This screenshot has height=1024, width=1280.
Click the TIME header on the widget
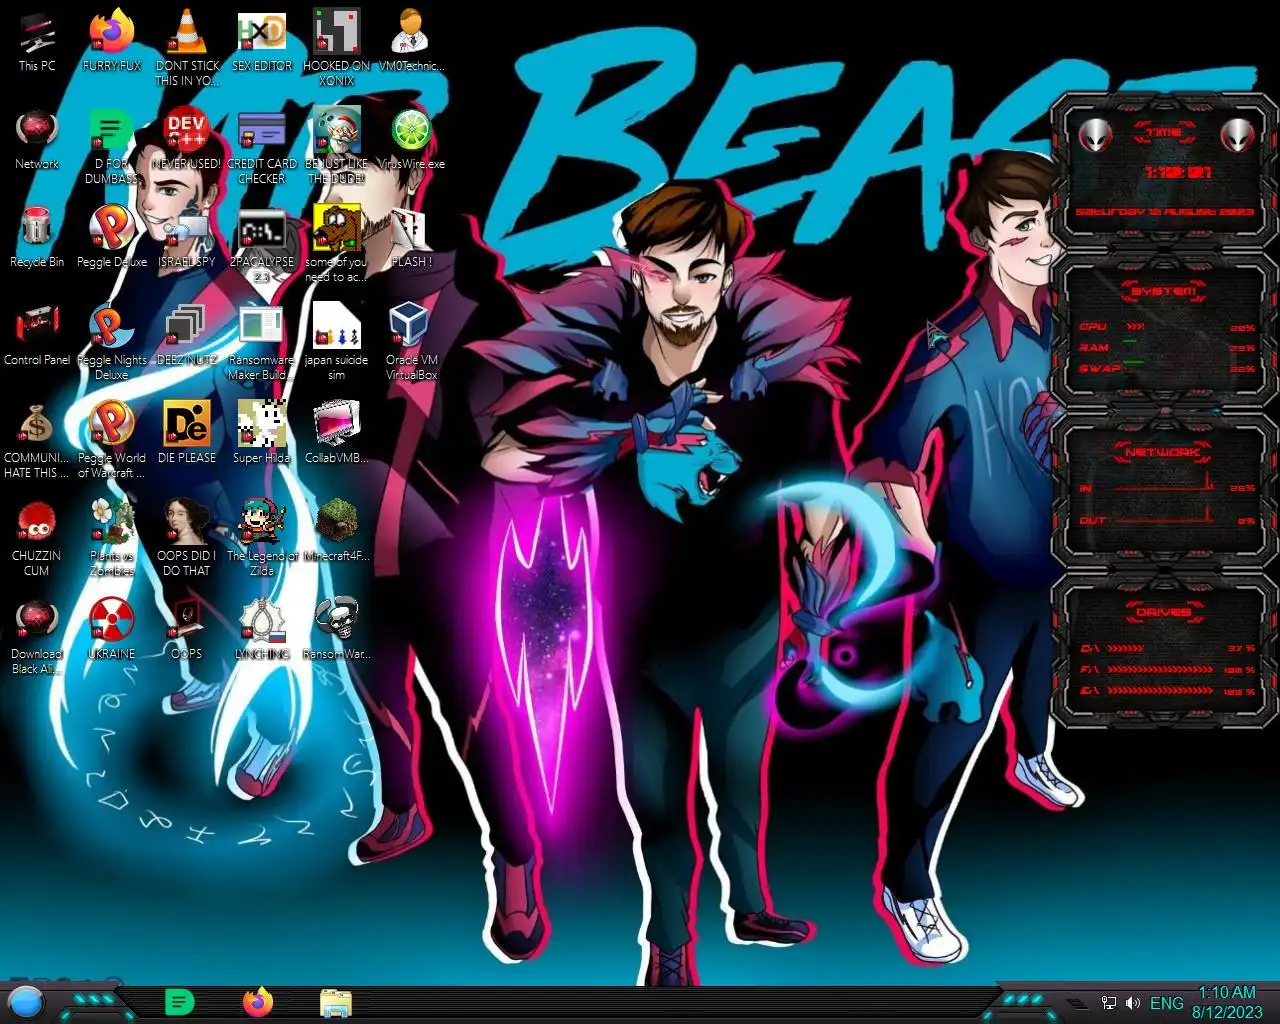click(1164, 132)
